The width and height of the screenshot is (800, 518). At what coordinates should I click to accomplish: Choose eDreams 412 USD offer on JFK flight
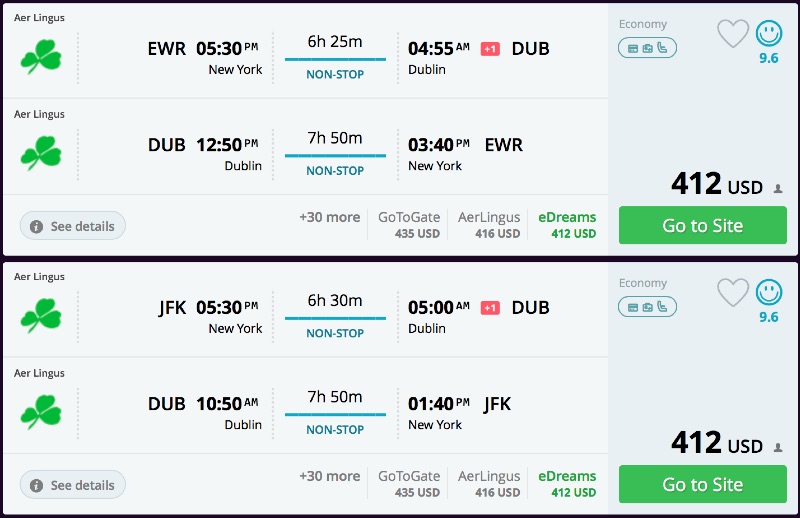click(x=567, y=484)
